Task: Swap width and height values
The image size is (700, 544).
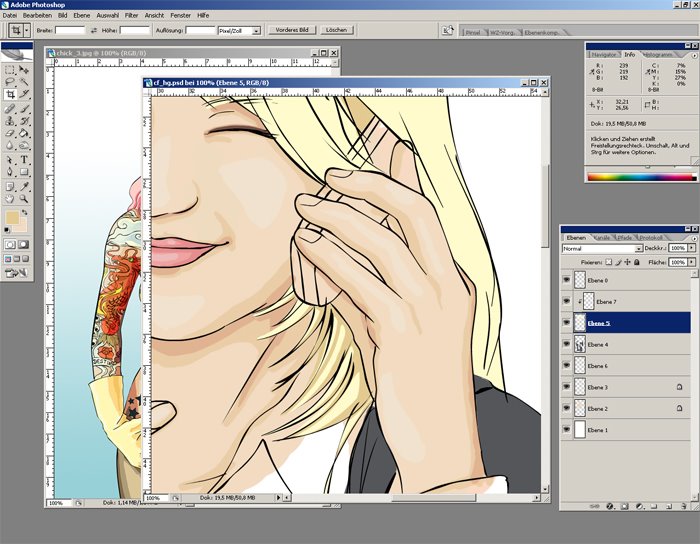Action: [94, 30]
